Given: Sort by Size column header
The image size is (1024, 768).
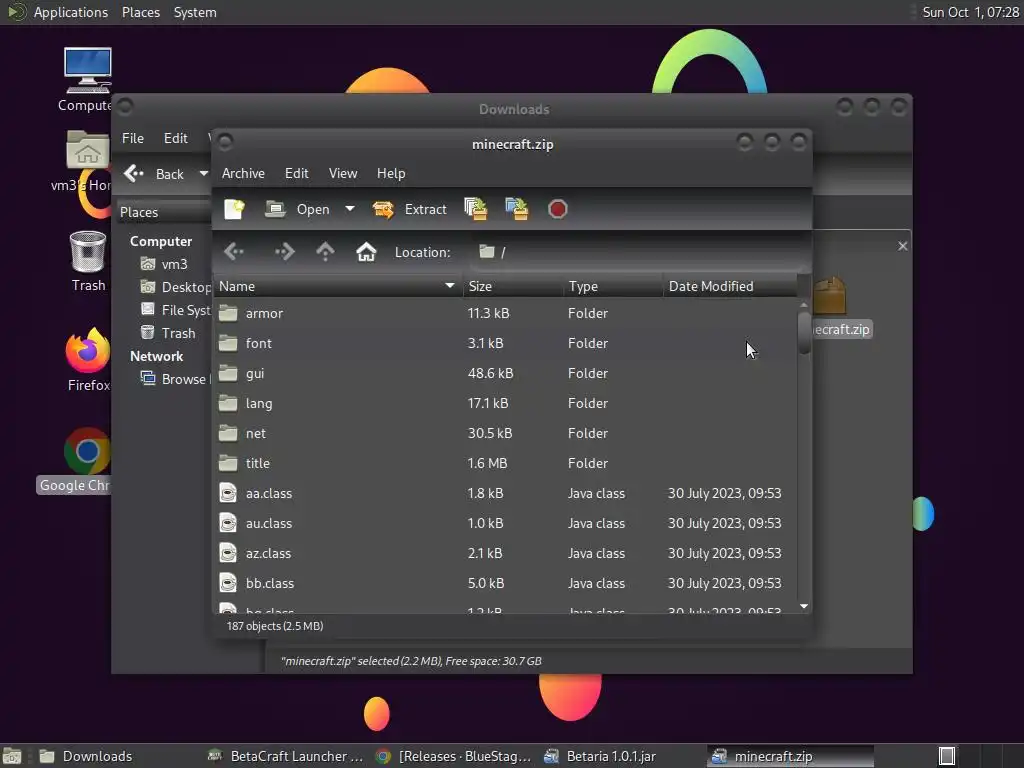Looking at the screenshot, I should click(513, 286).
